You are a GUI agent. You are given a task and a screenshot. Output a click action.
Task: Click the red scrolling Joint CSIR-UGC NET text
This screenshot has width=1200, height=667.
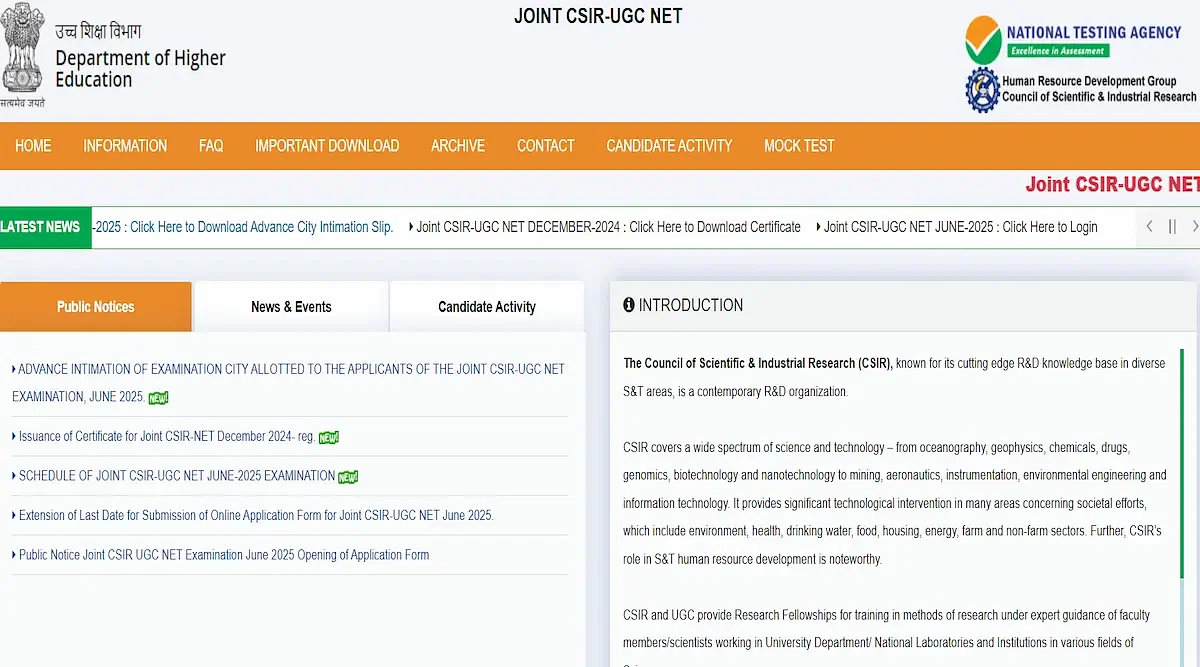[1112, 184]
